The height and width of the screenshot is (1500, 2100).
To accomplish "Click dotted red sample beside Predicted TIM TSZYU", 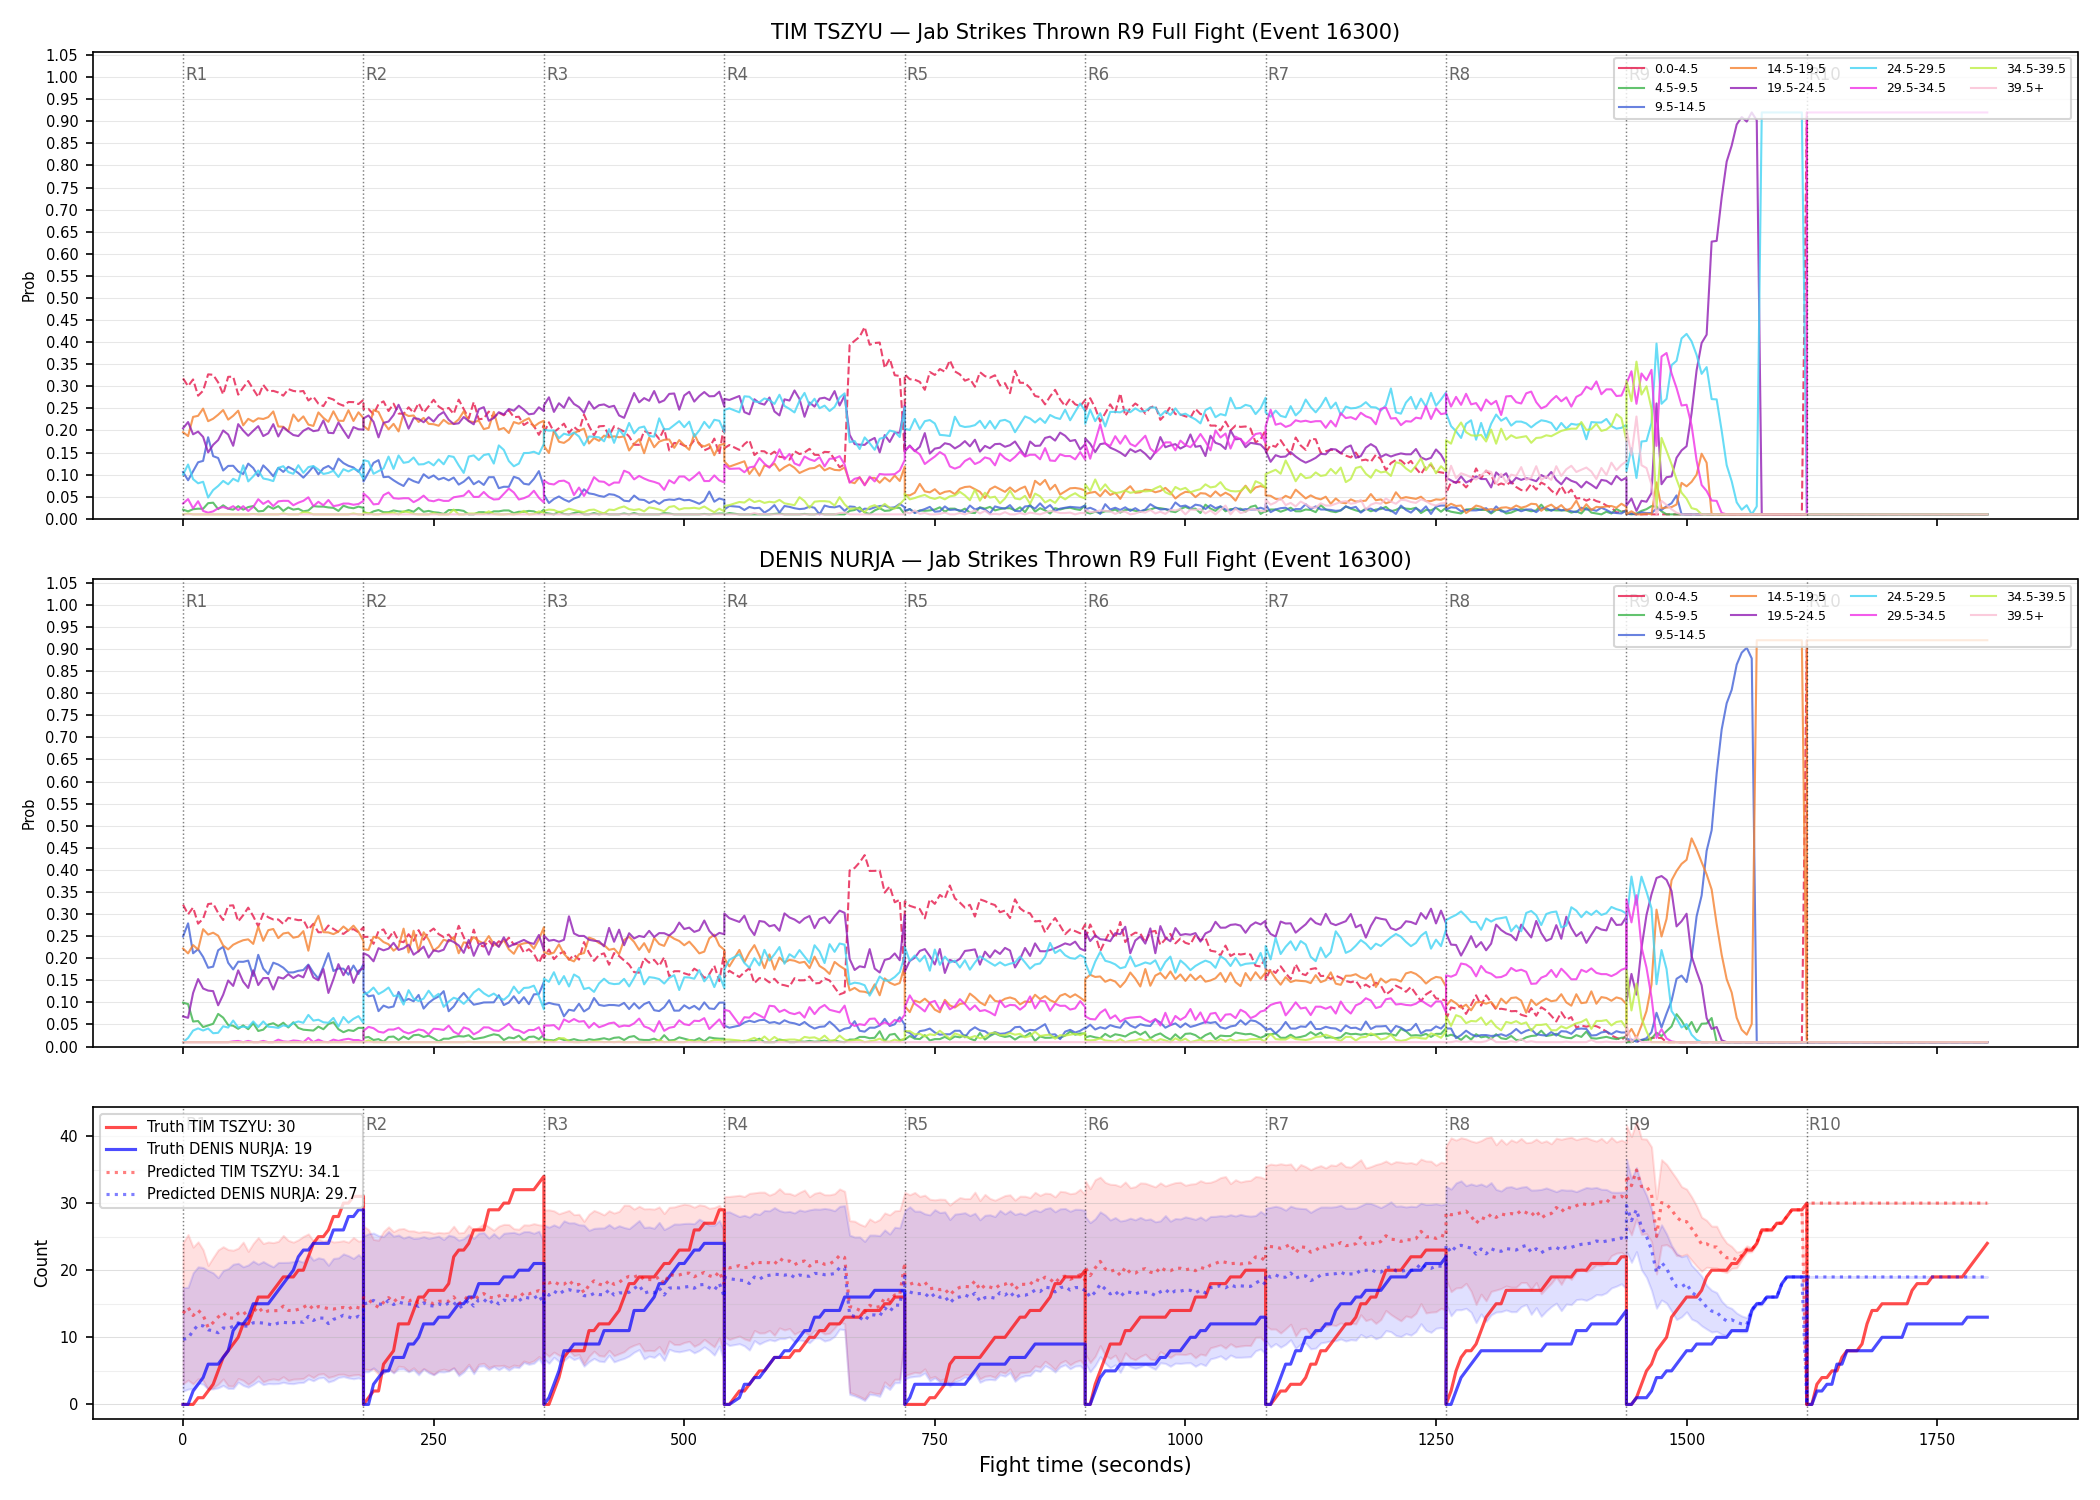I will [121, 1172].
